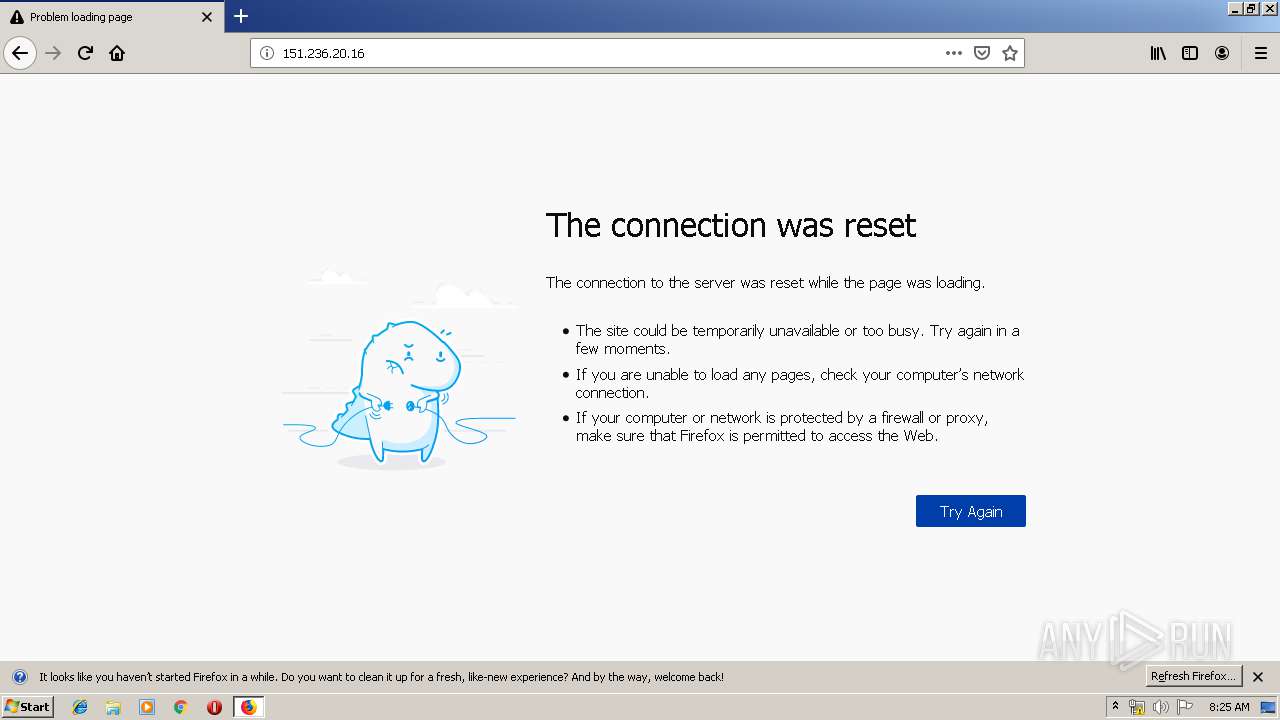Open Windows Explorer from taskbar

[x=113, y=707]
